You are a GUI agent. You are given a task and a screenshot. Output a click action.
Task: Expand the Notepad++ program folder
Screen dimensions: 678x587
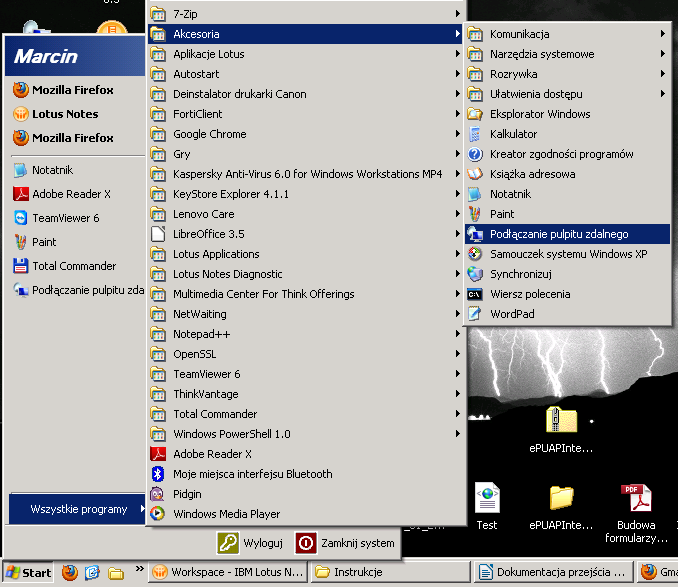click(x=305, y=334)
